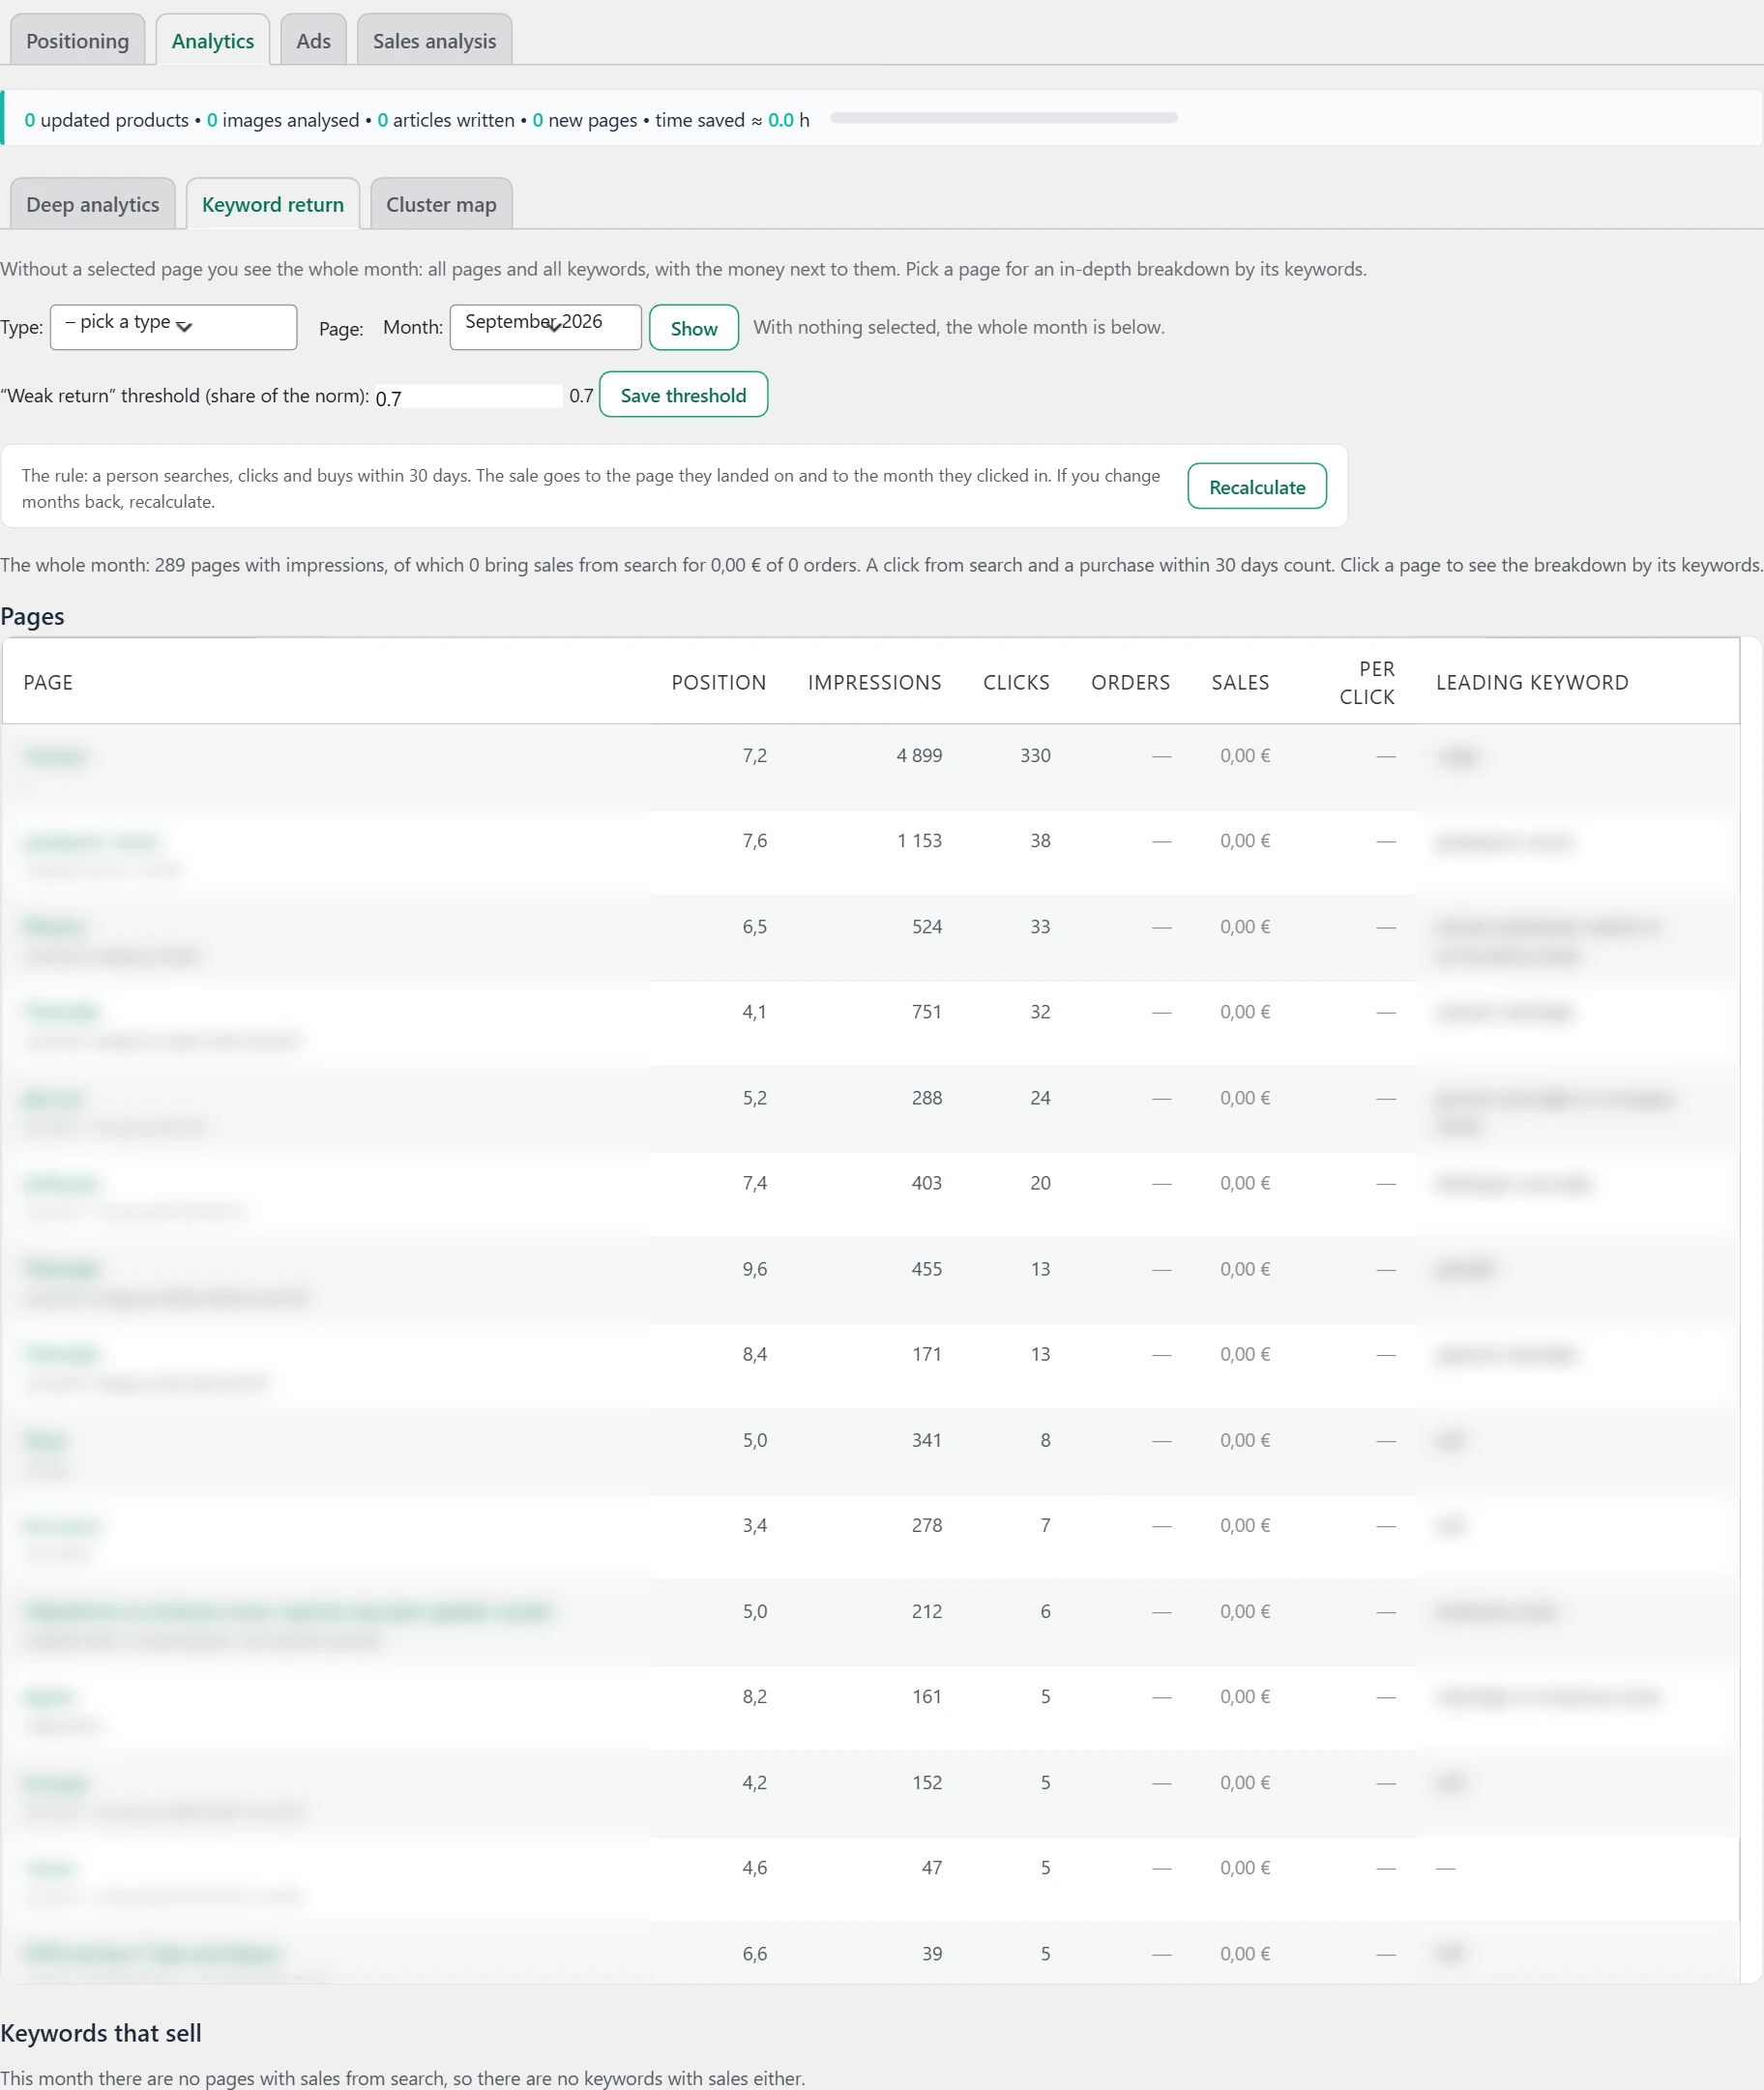This screenshot has width=1764, height=2090.
Task: Click the time saved progress bar
Action: click(1003, 118)
